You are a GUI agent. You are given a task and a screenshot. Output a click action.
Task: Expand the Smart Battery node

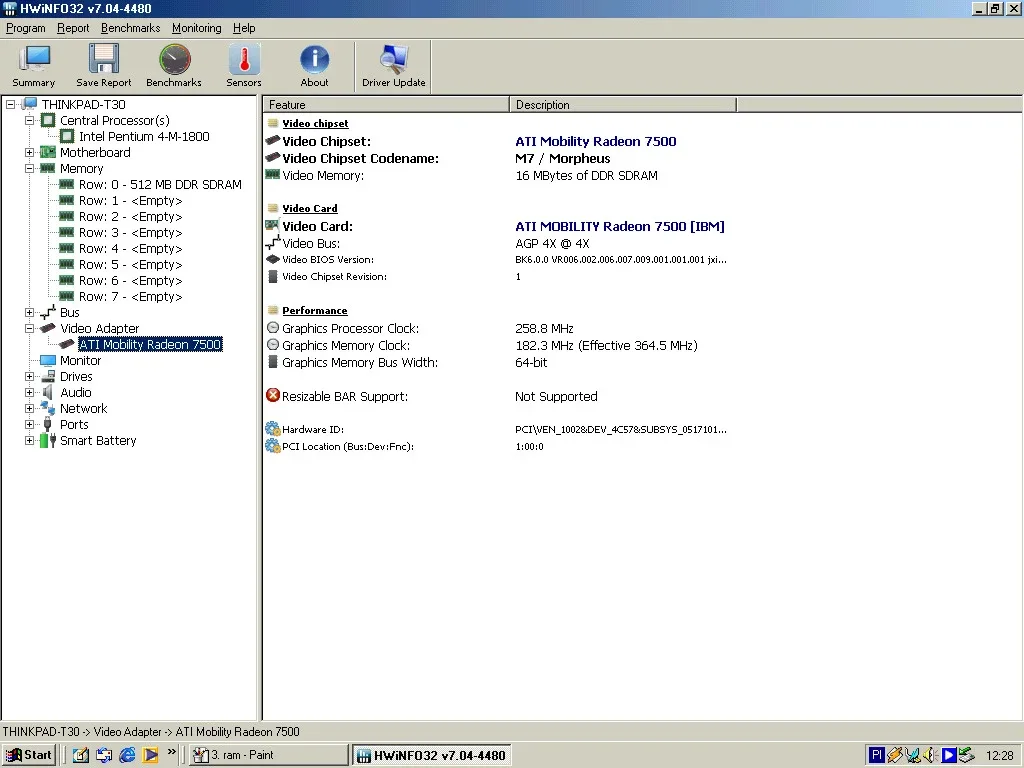coord(29,440)
